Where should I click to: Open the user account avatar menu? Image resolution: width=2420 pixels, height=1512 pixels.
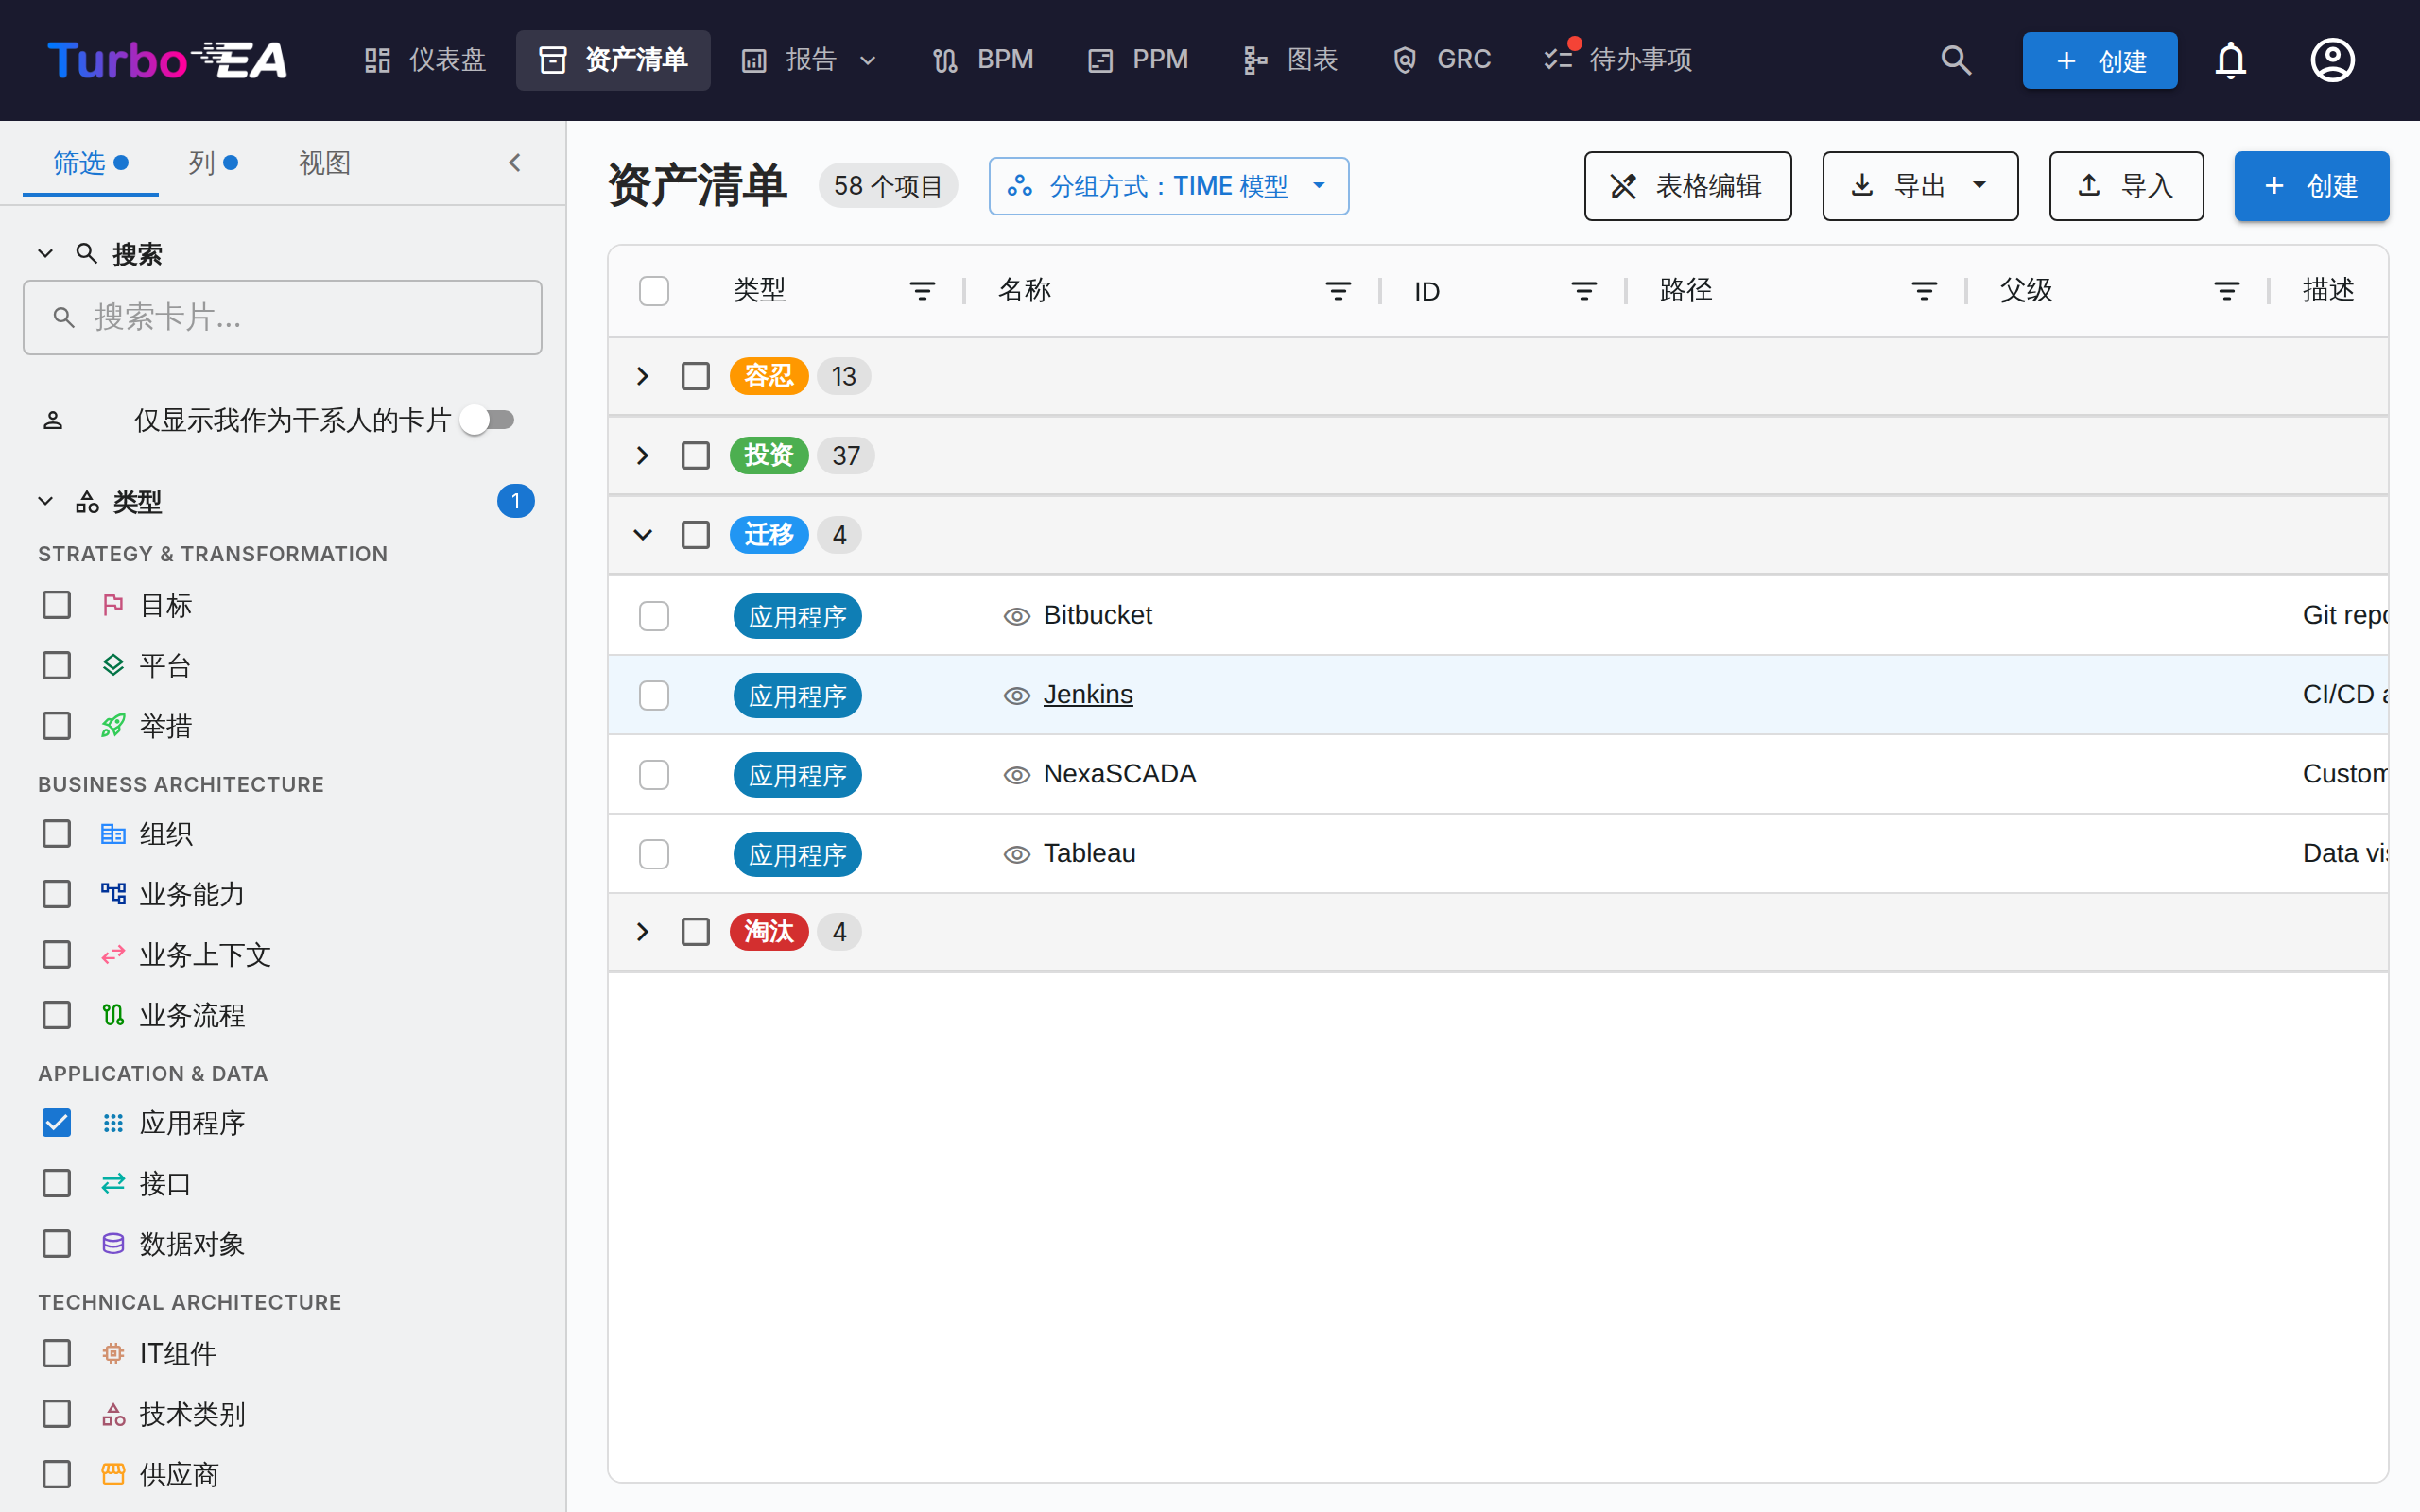(x=2332, y=60)
